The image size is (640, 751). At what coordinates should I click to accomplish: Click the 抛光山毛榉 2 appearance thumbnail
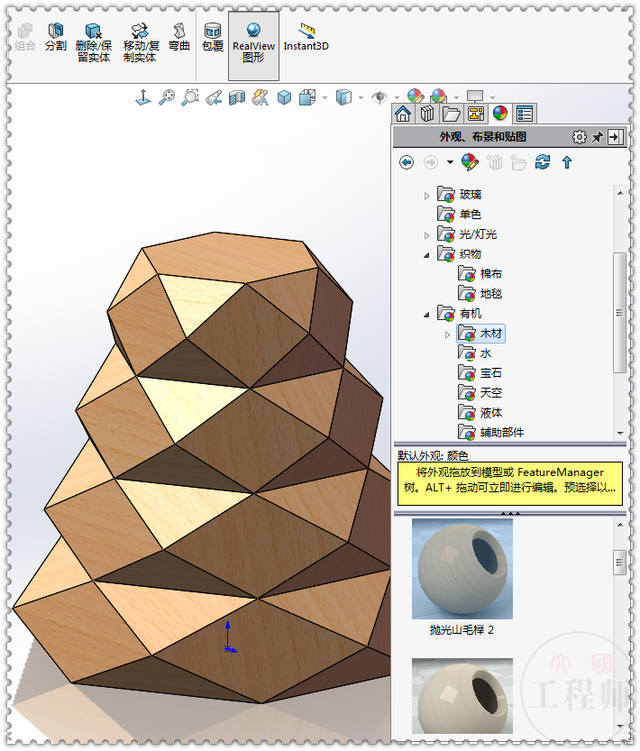[462, 569]
